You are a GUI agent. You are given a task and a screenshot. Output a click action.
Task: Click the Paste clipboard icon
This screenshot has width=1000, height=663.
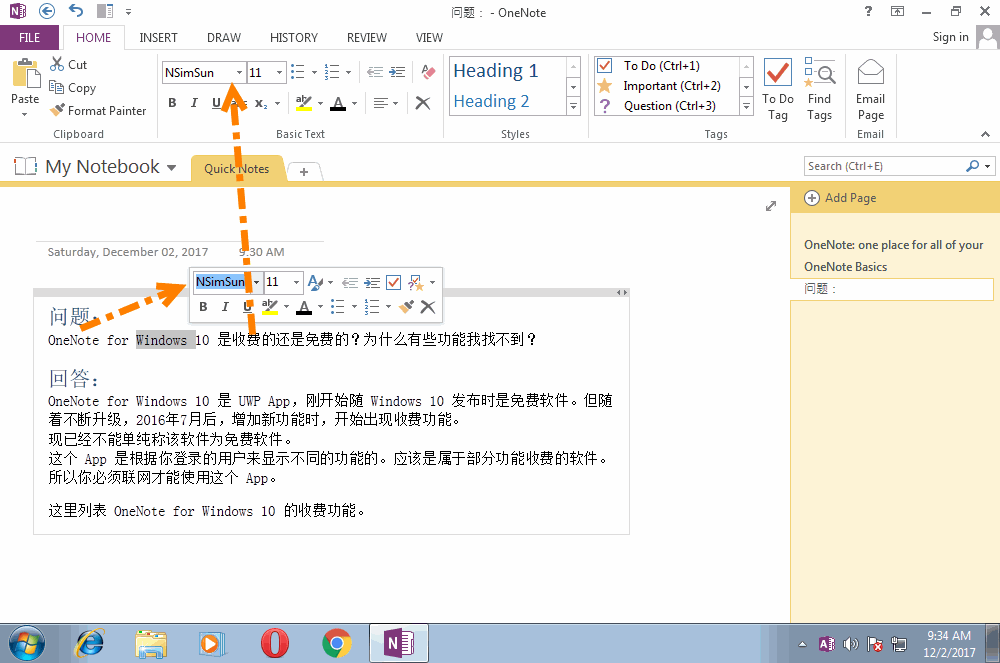click(x=26, y=74)
